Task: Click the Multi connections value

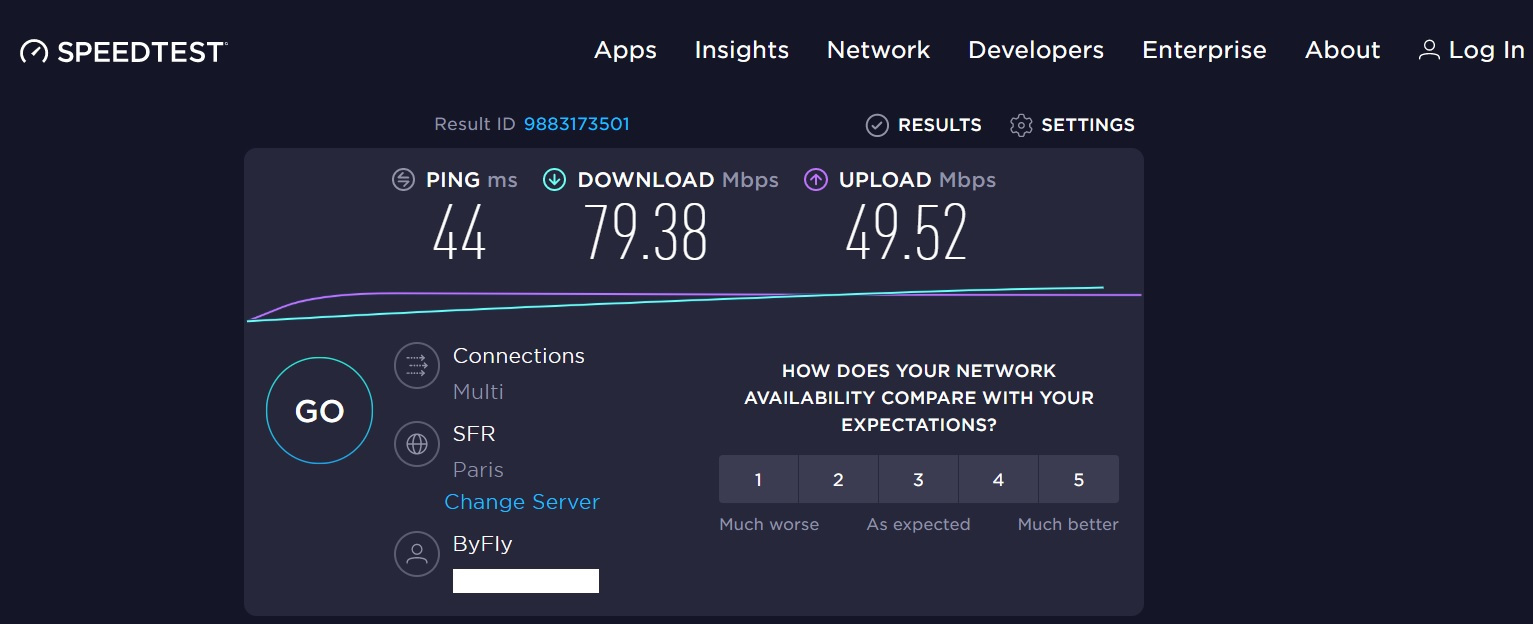Action: (478, 392)
